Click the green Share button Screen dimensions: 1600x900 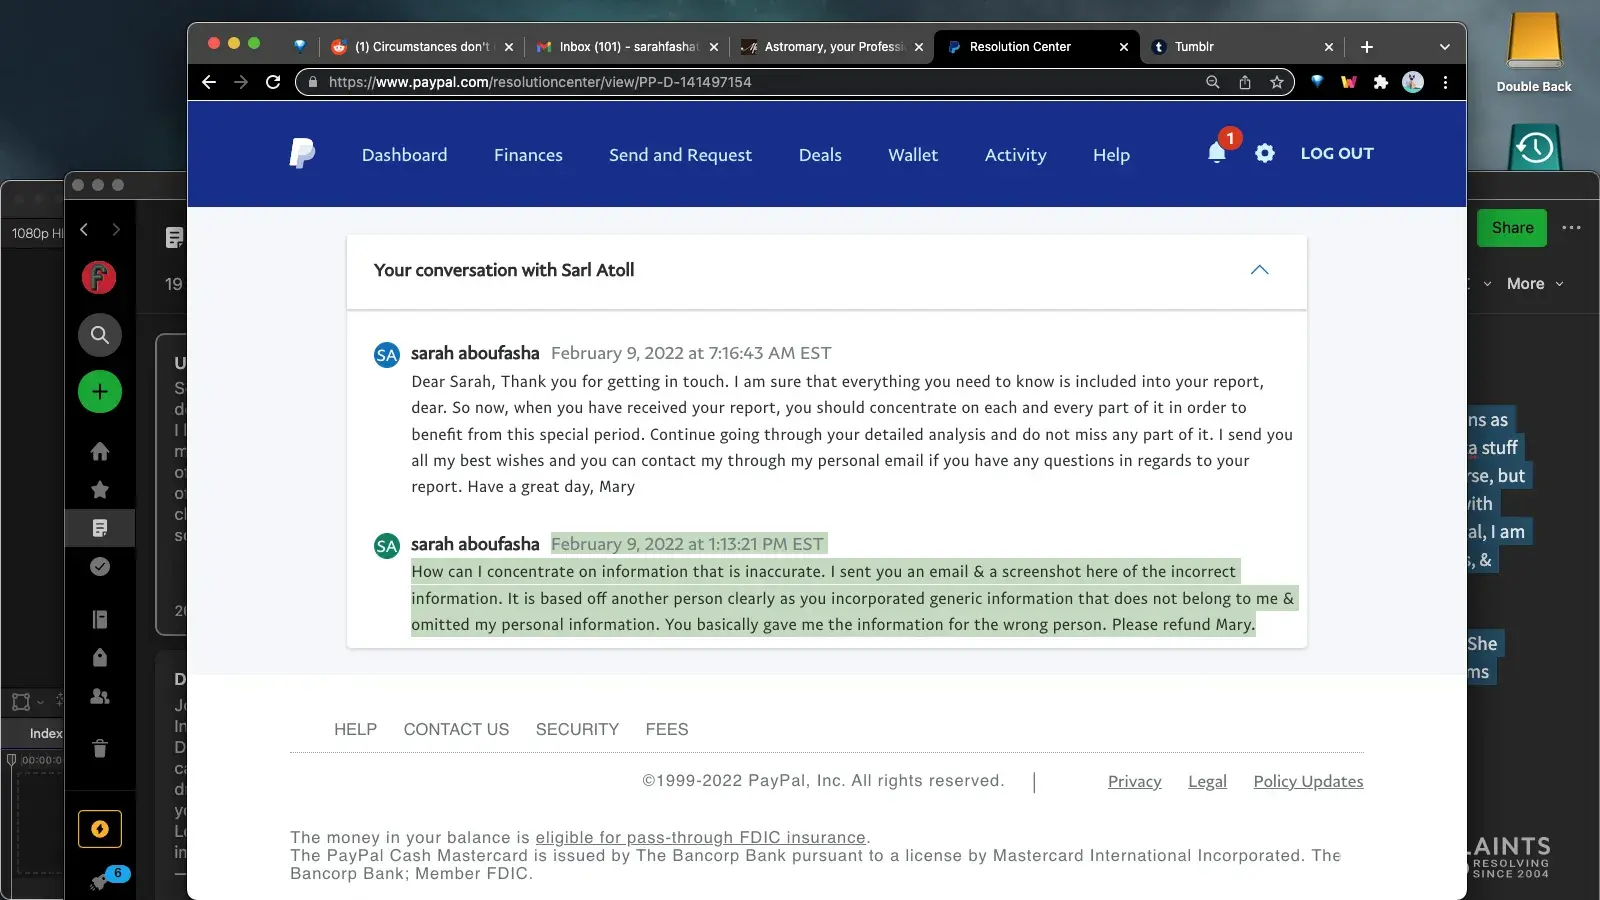pyautogui.click(x=1512, y=228)
